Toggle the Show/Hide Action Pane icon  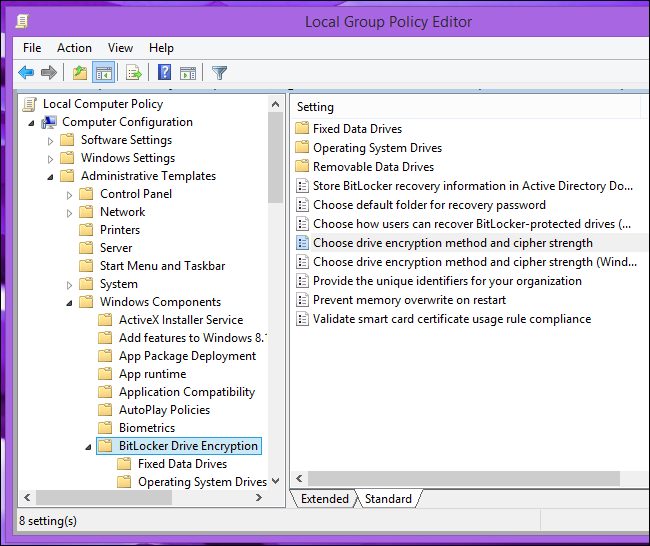click(x=187, y=72)
